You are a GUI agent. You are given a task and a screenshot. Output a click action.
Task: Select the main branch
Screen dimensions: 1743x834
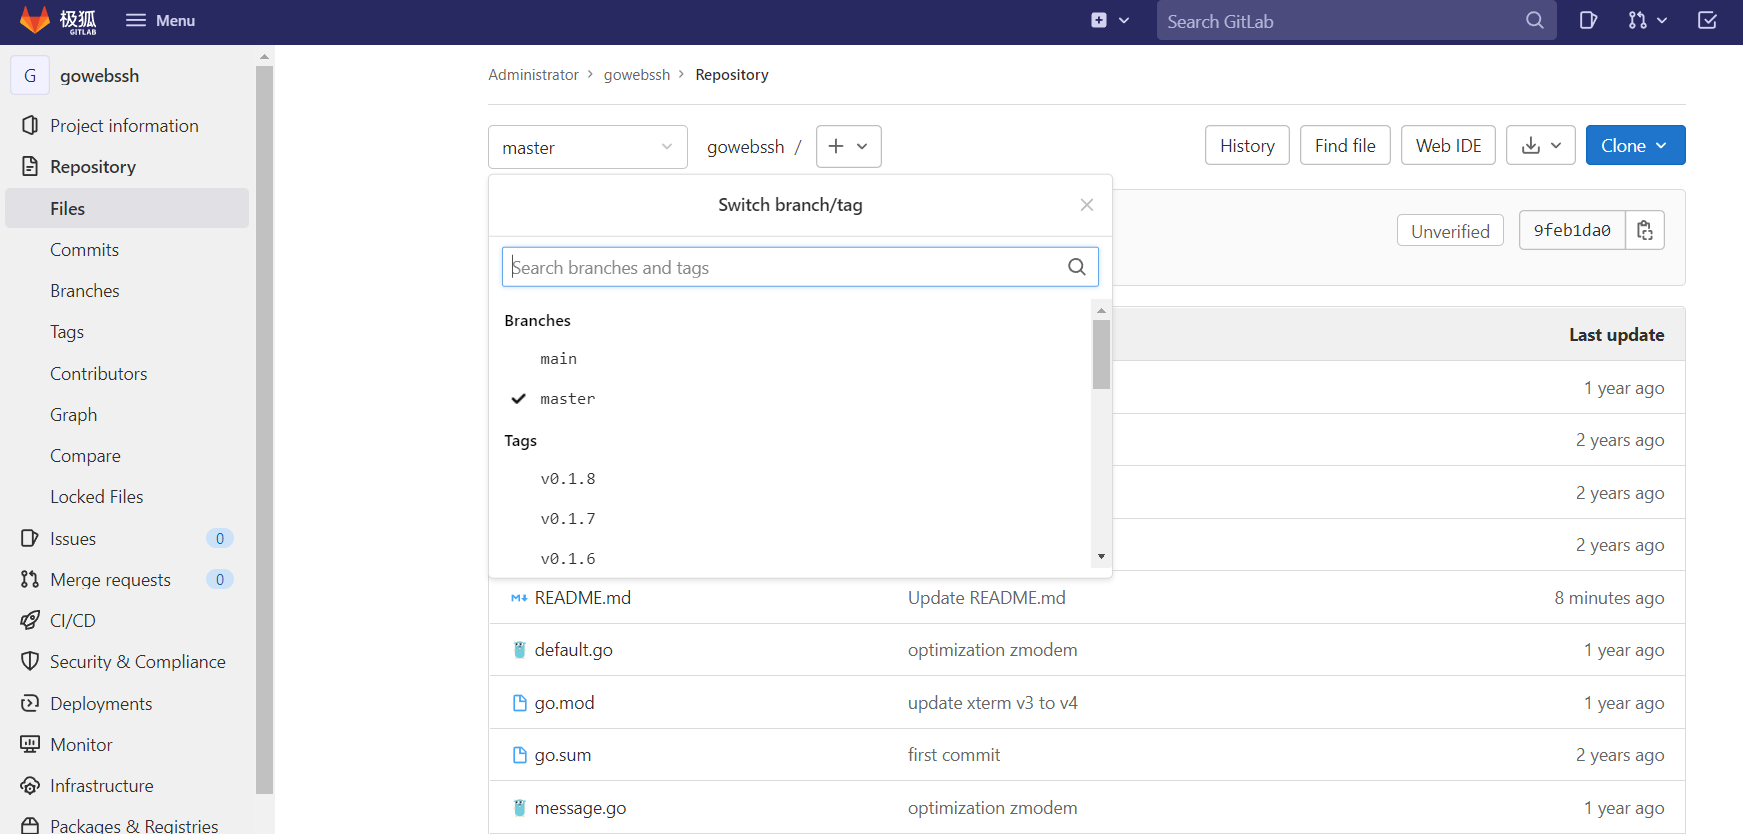(558, 358)
